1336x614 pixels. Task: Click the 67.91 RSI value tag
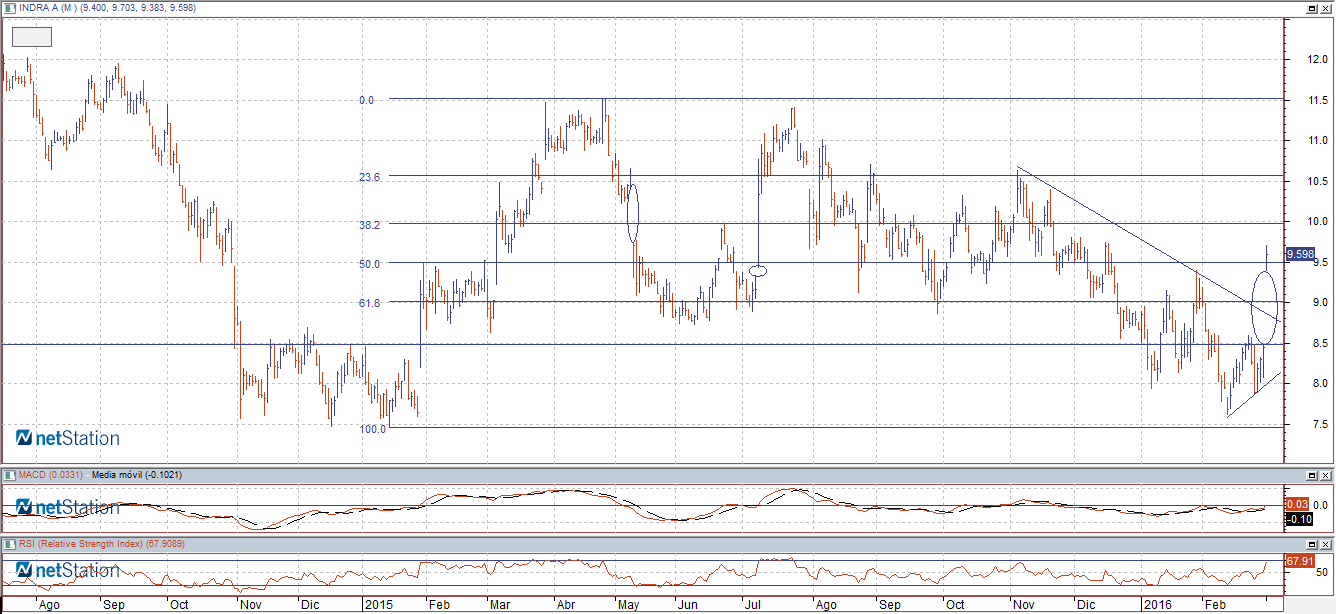[1299, 562]
